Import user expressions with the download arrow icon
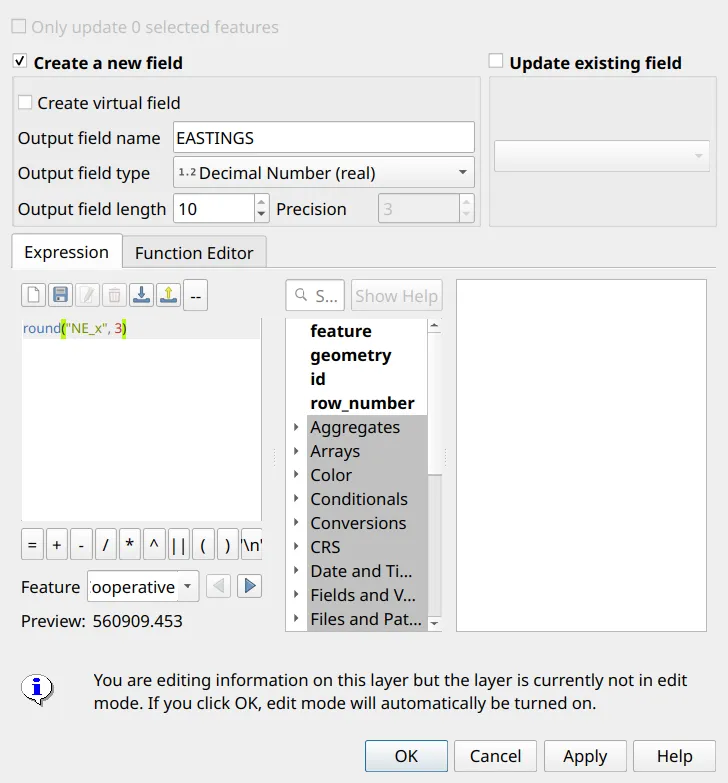The width and height of the screenshot is (728, 783). click(x=142, y=295)
